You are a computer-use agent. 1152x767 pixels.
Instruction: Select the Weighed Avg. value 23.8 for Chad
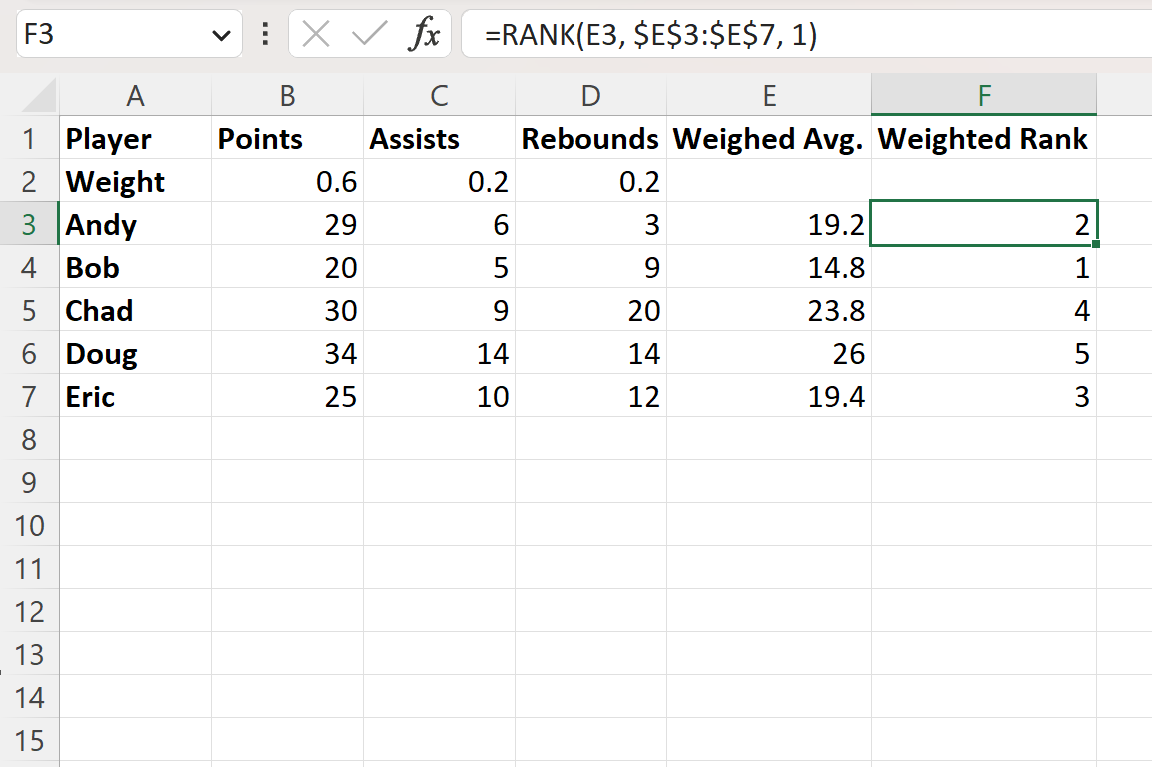pyautogui.click(x=770, y=310)
